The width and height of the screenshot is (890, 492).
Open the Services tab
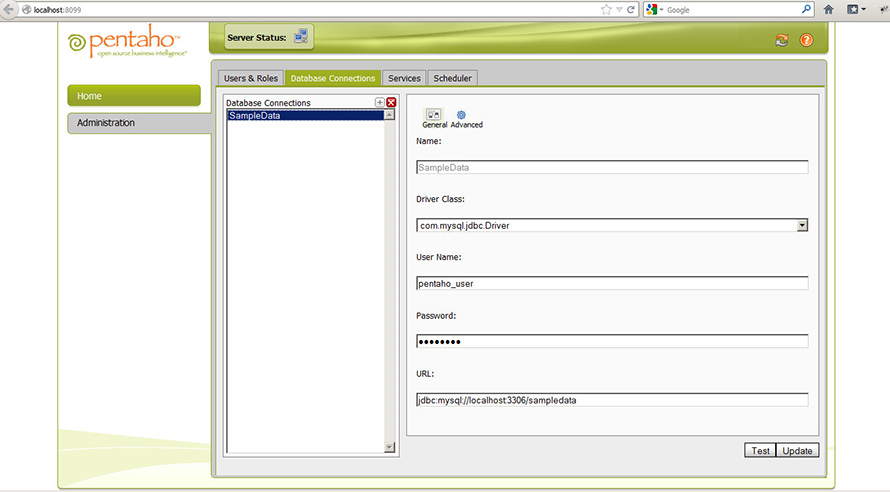404,78
